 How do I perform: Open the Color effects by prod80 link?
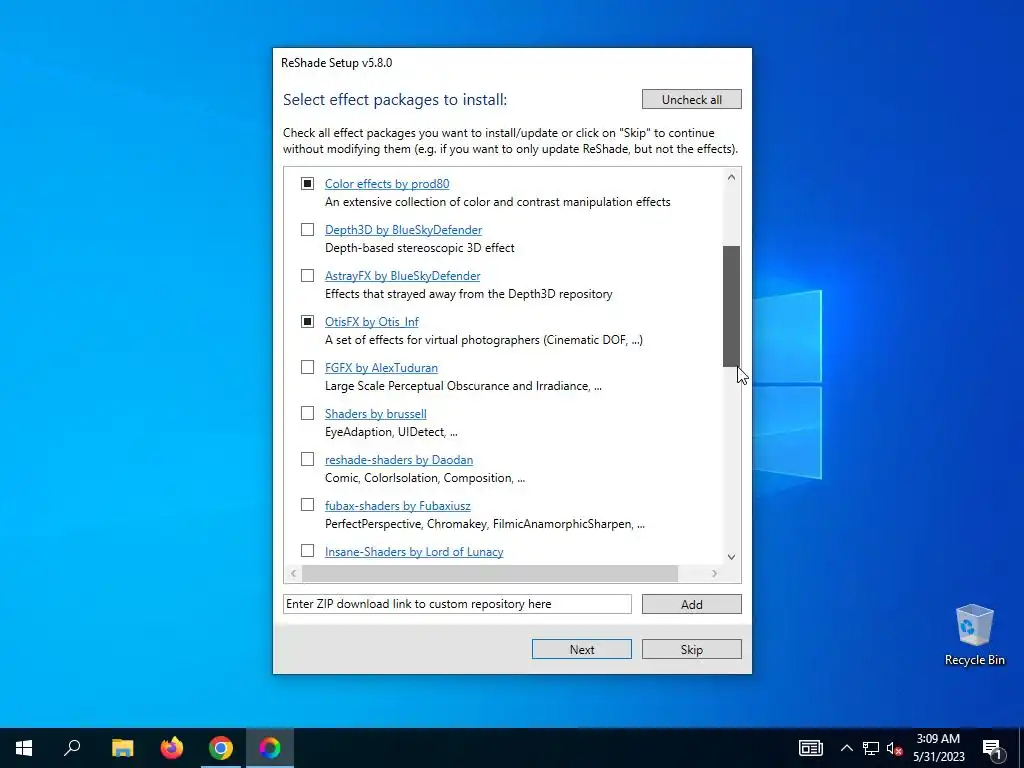(387, 184)
